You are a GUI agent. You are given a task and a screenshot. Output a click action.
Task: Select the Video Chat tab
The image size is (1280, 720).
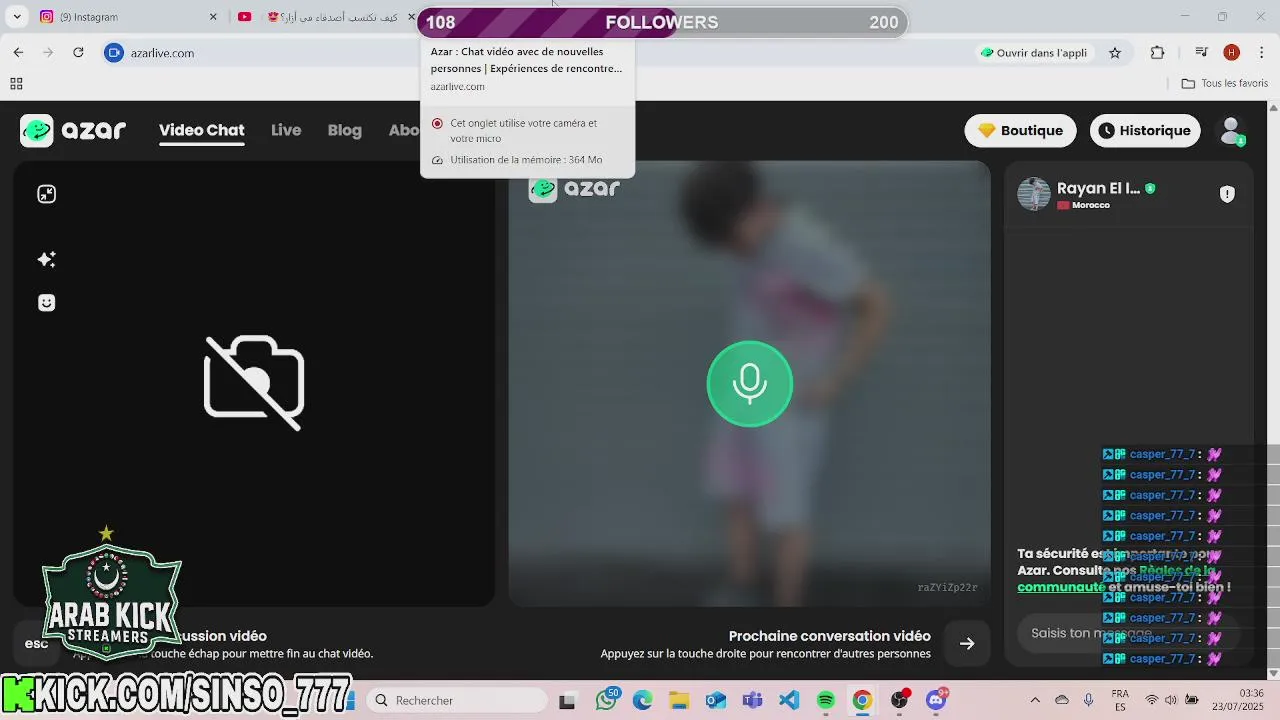tap(201, 130)
